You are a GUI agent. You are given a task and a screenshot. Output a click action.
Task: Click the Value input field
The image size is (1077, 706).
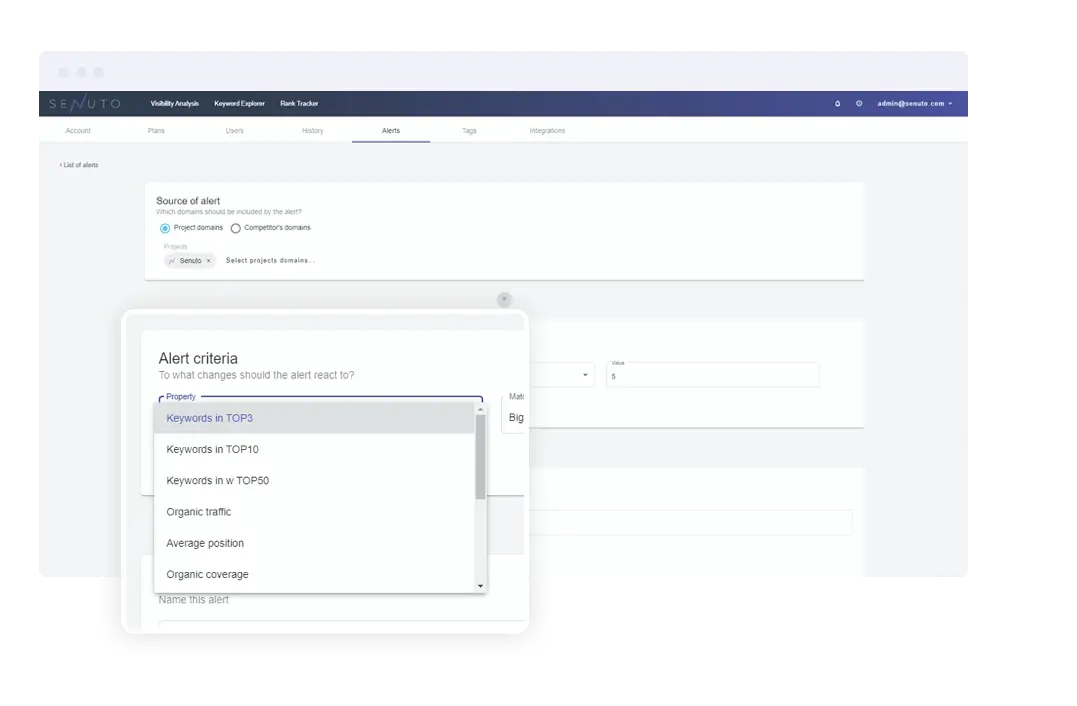[712, 375]
